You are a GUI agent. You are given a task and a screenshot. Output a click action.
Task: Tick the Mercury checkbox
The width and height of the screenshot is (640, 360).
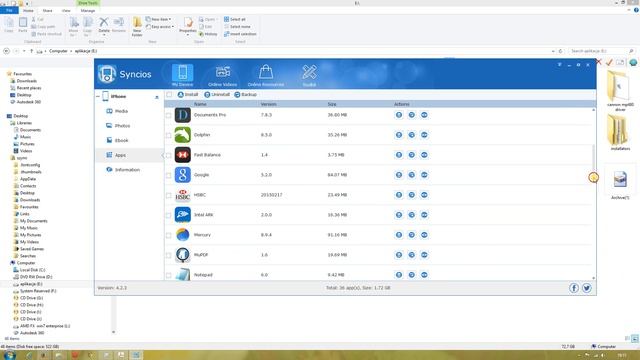pos(169,236)
